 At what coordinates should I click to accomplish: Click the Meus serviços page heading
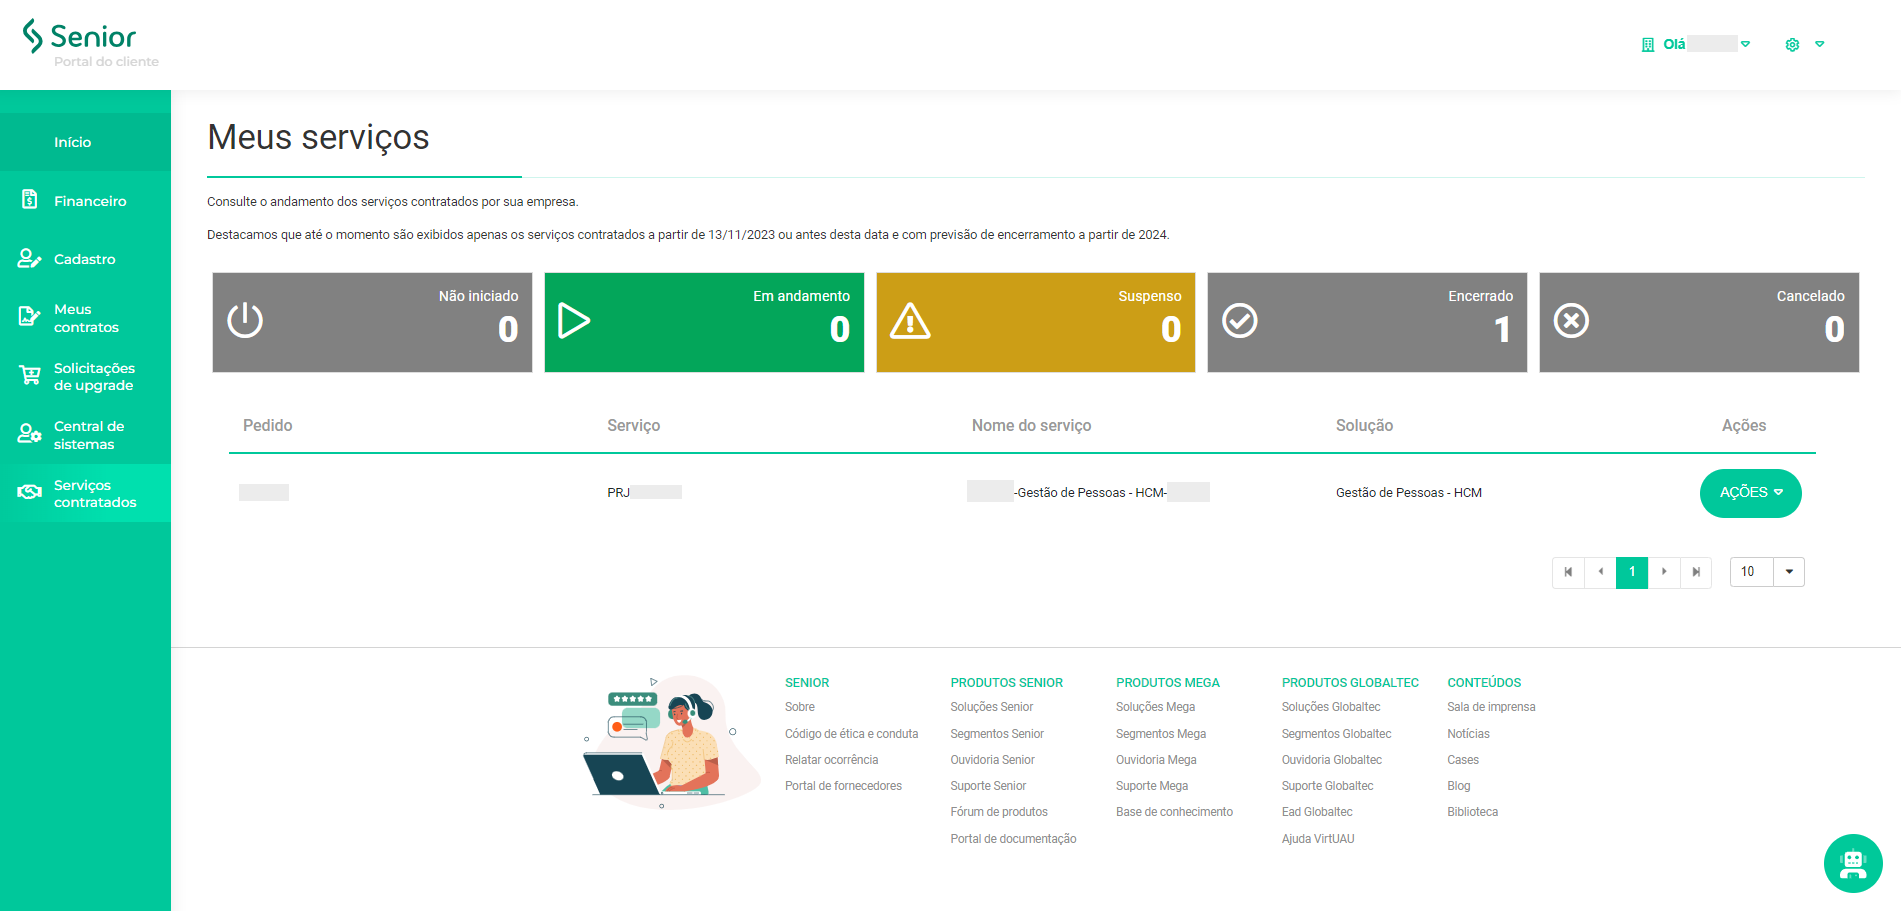(x=318, y=138)
